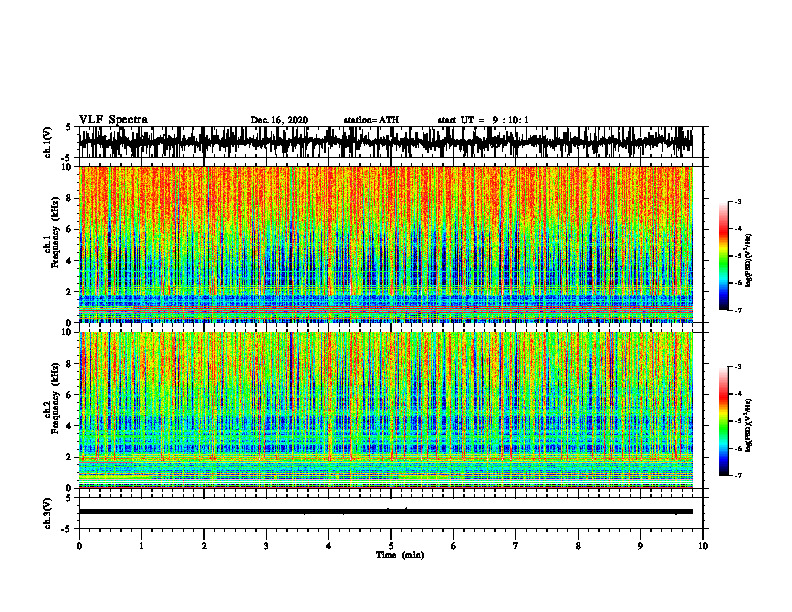The width and height of the screenshot is (792, 612).
Task: Click time axis tick label "1"
Action: [141, 546]
